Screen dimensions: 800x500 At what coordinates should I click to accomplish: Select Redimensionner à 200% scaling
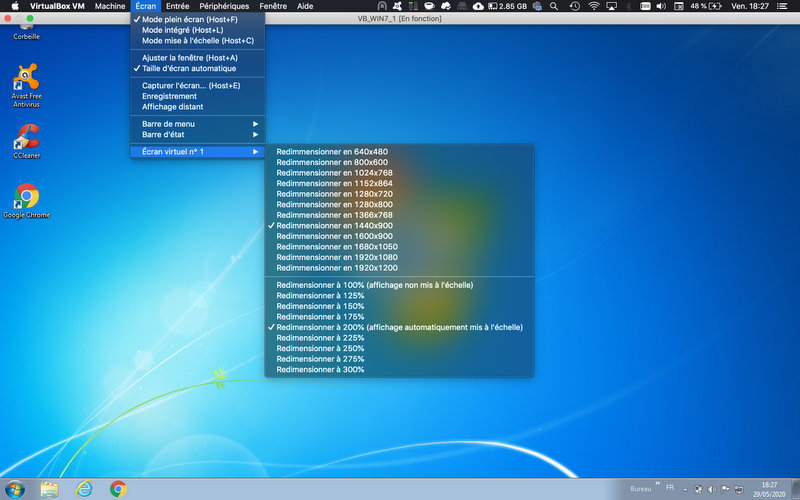pos(399,327)
